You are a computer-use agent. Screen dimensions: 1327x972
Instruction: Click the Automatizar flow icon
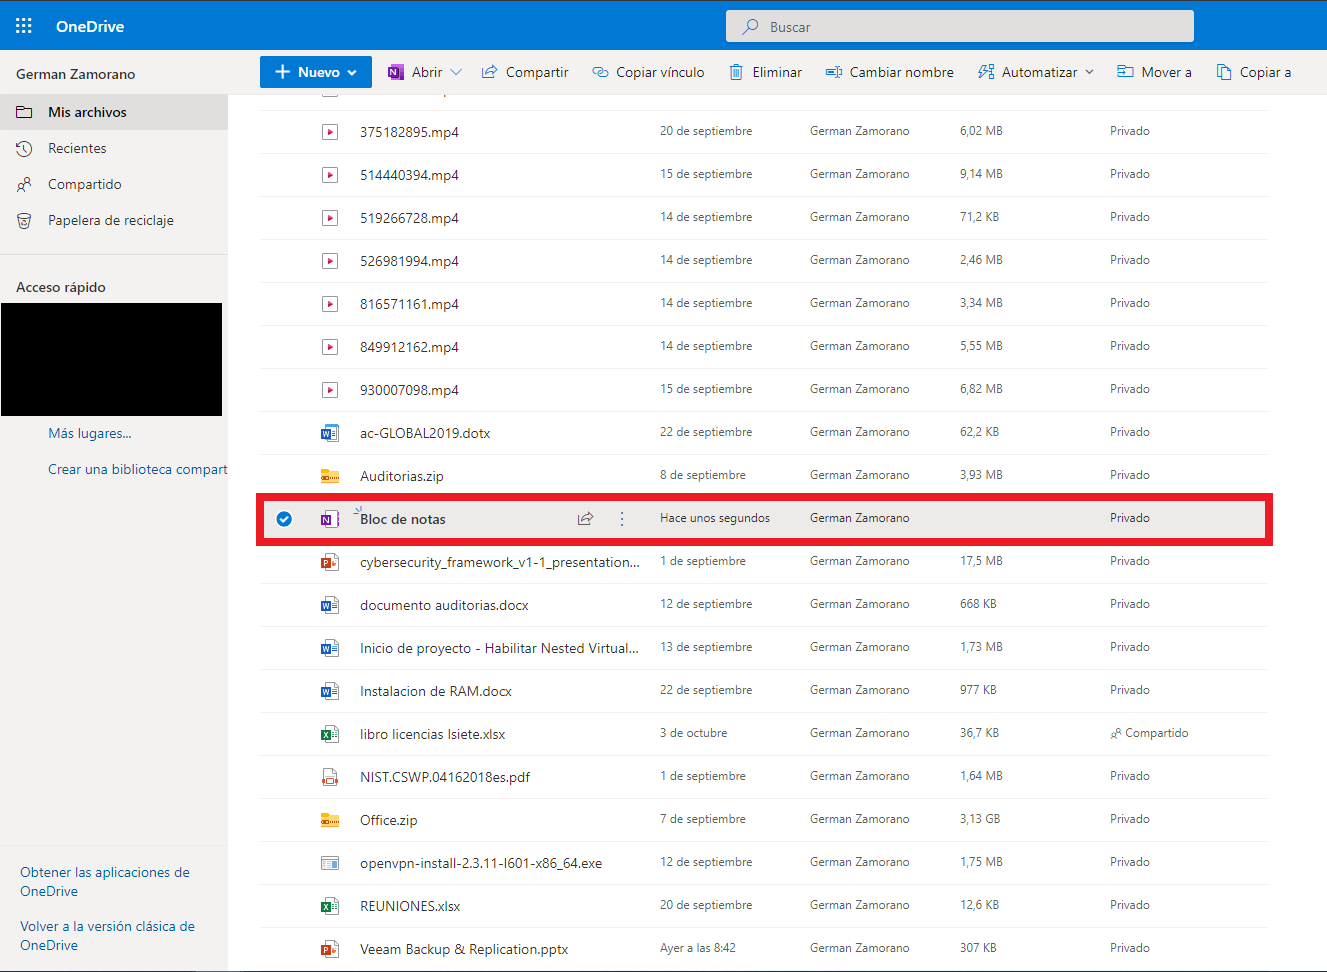click(x=986, y=72)
